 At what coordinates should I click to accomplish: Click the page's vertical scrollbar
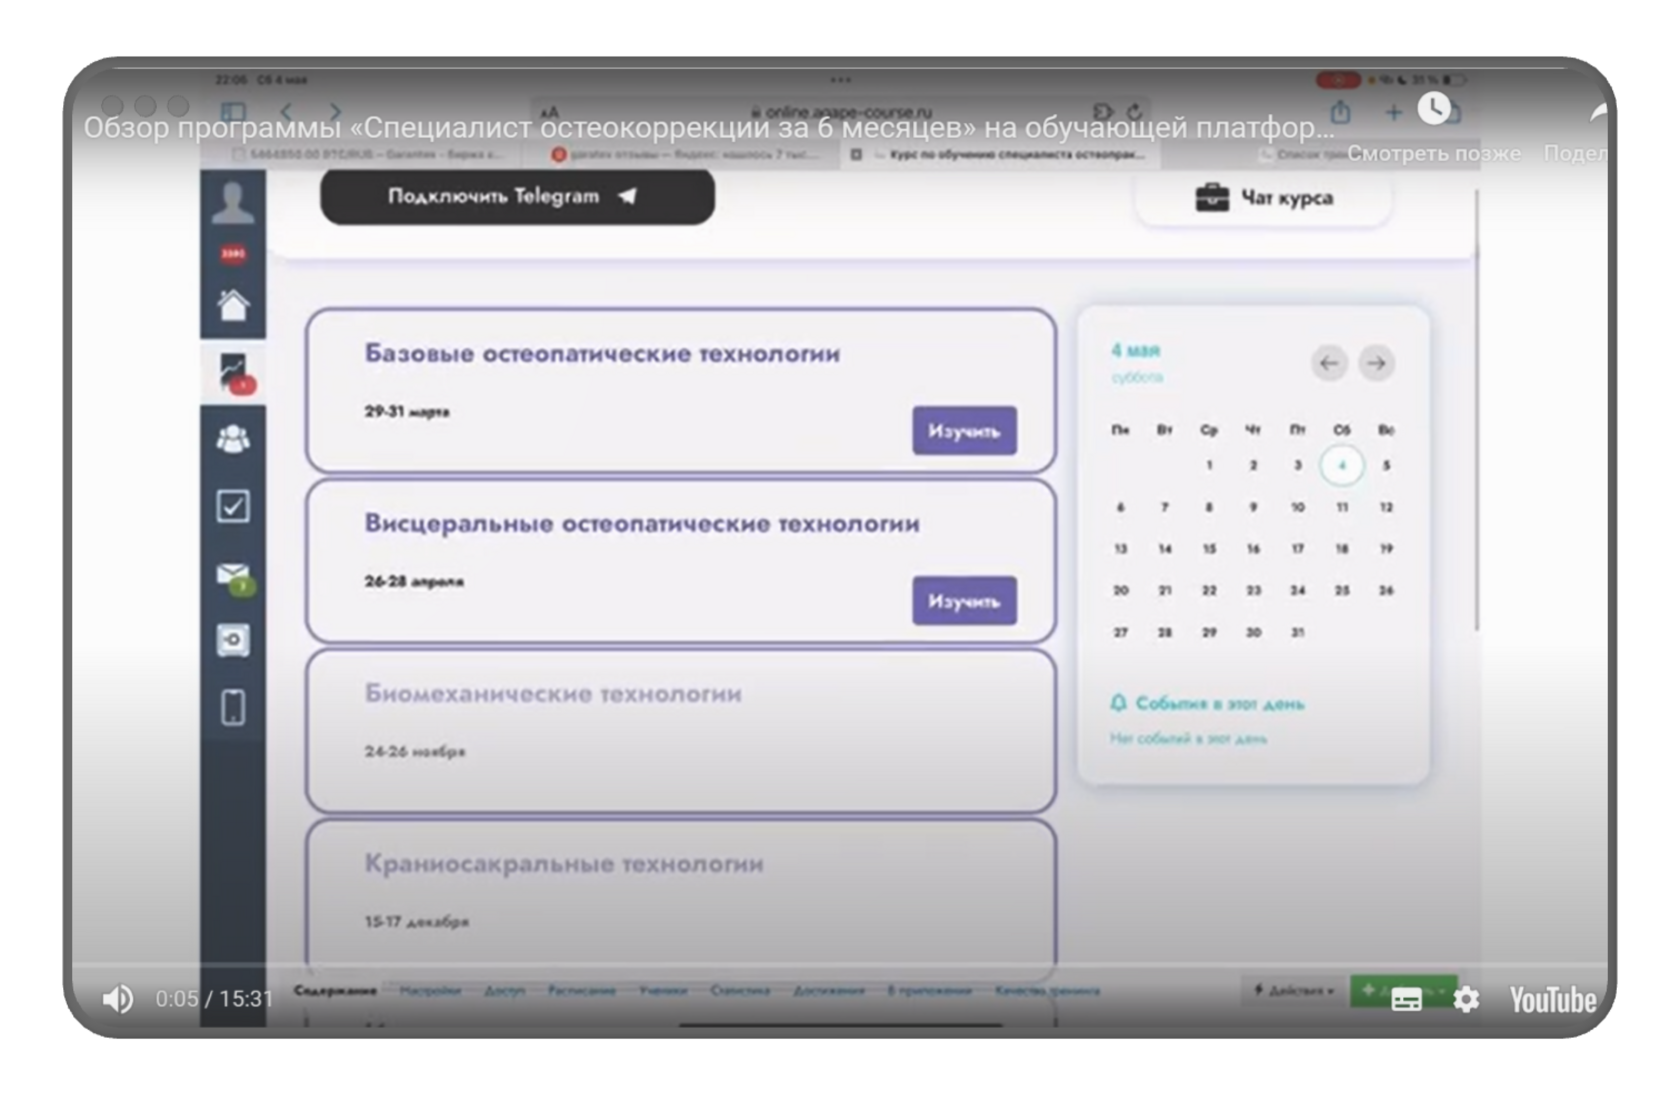pos(1476,410)
